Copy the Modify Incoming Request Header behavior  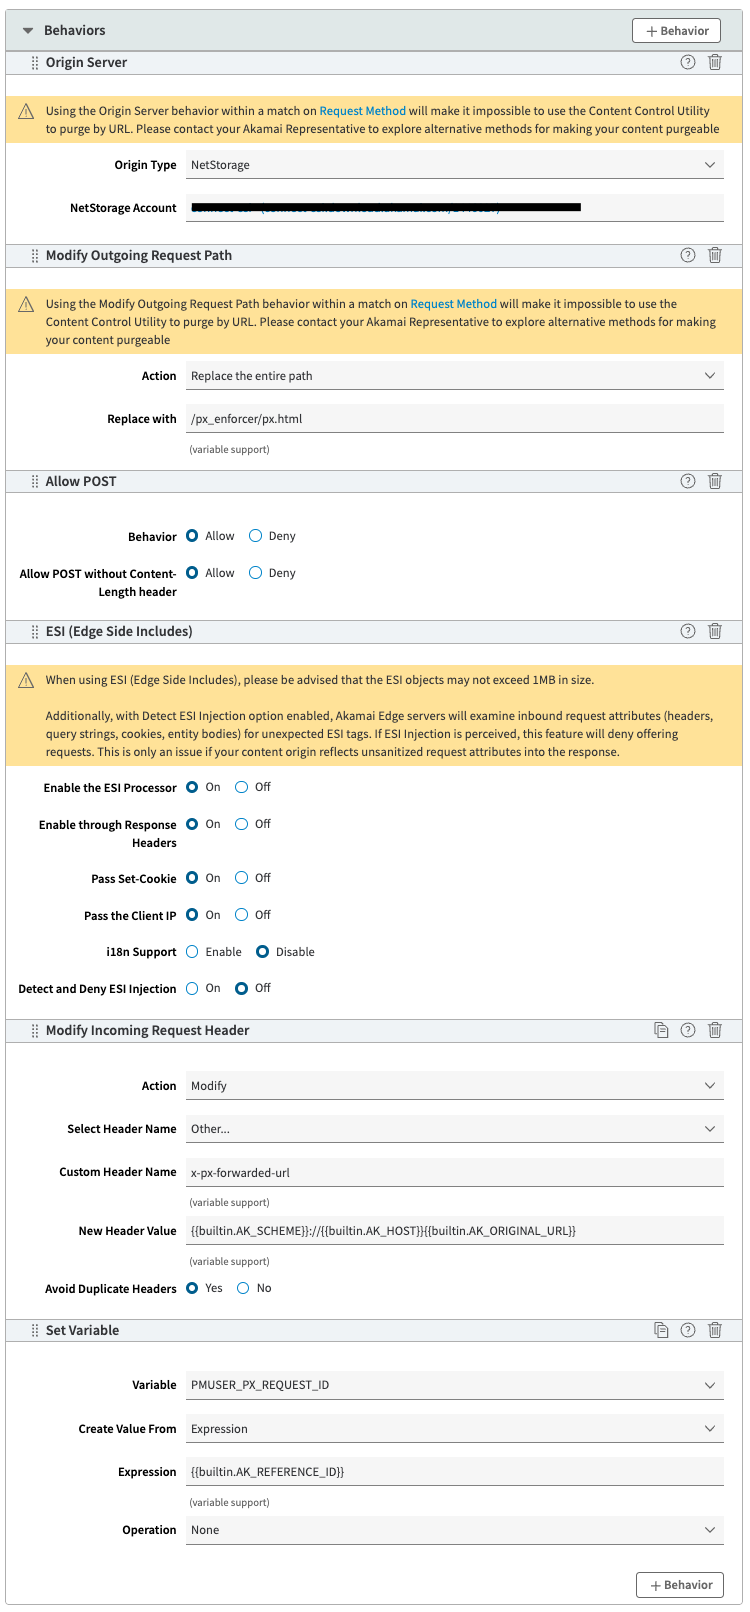(661, 1030)
